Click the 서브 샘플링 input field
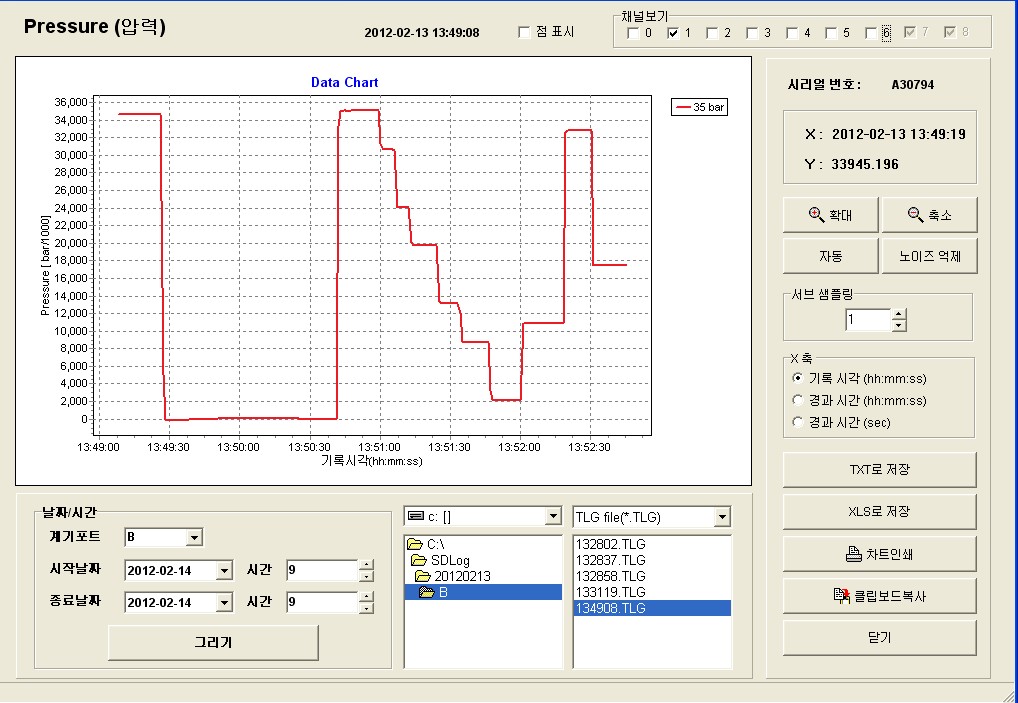 (868, 319)
